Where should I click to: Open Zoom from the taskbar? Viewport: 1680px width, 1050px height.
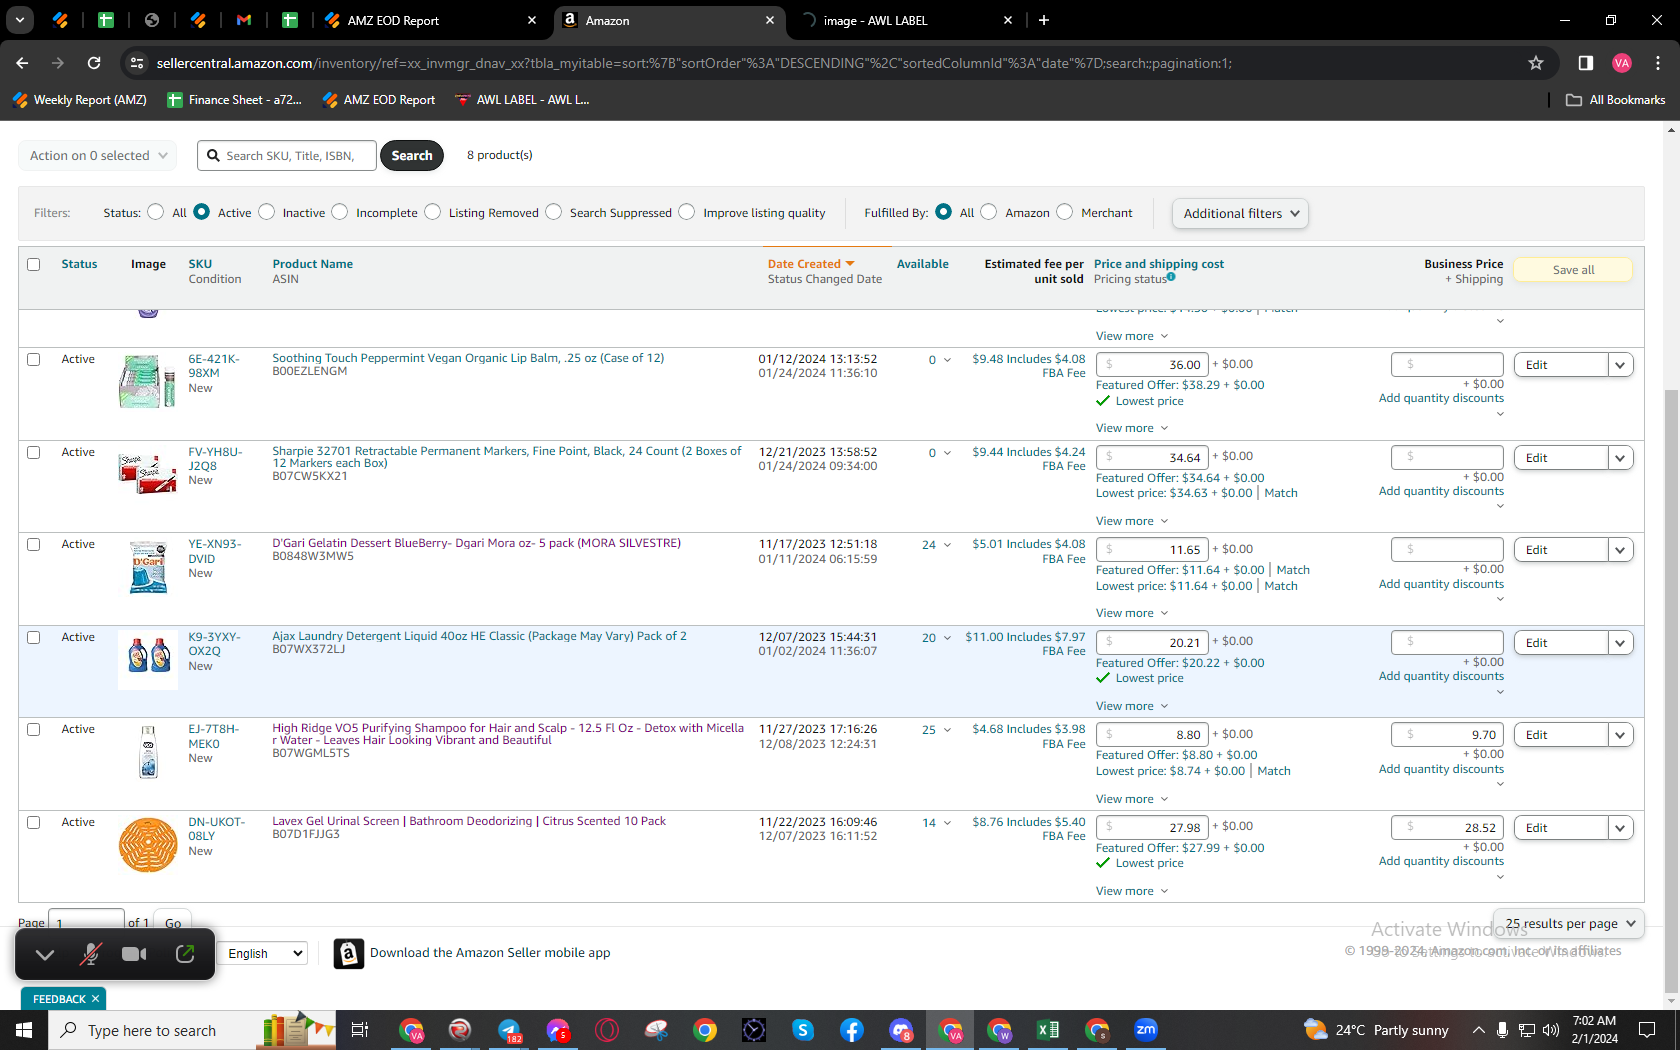pyautogui.click(x=1146, y=1030)
